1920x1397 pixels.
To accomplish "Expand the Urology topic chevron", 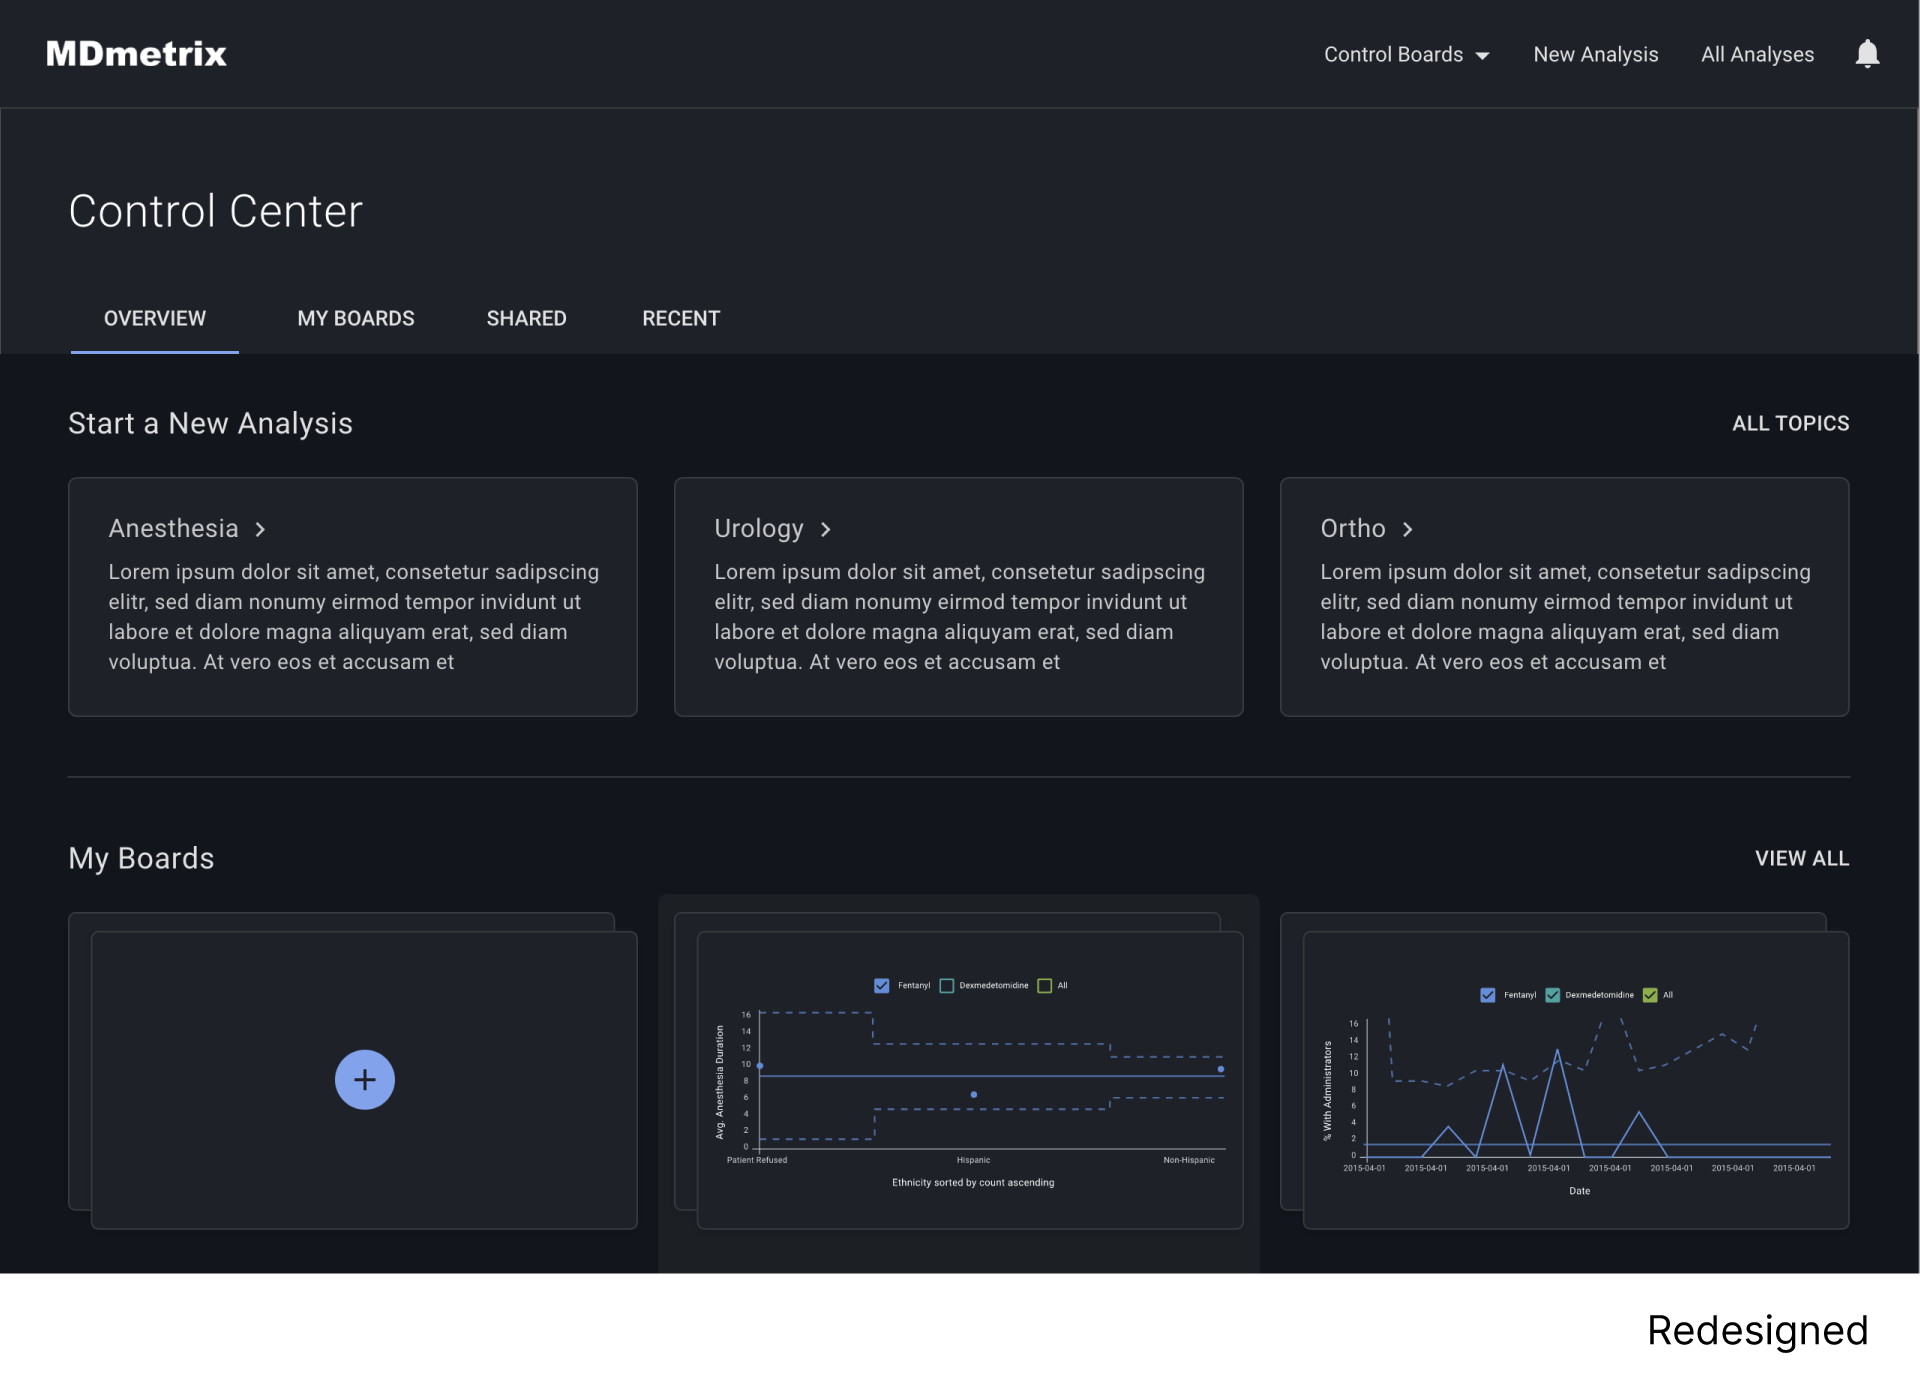I will point(825,529).
